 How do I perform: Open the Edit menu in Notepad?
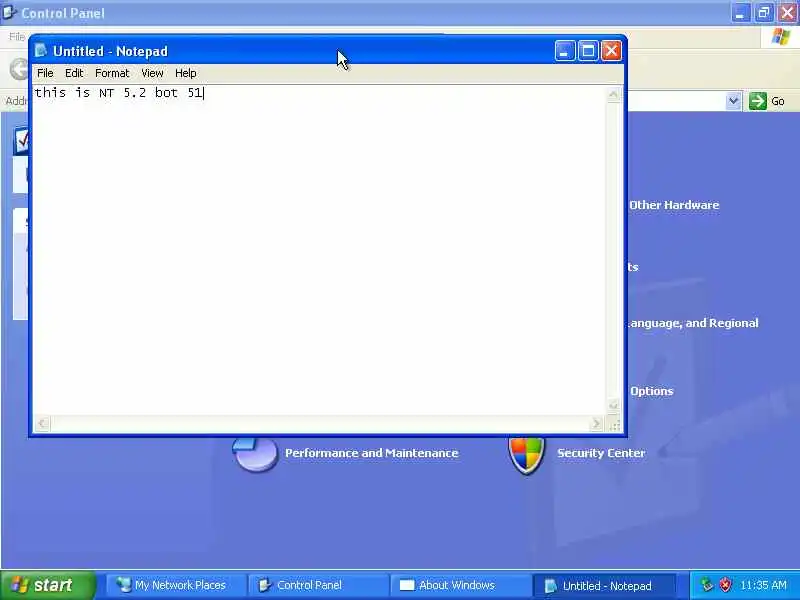click(x=74, y=73)
